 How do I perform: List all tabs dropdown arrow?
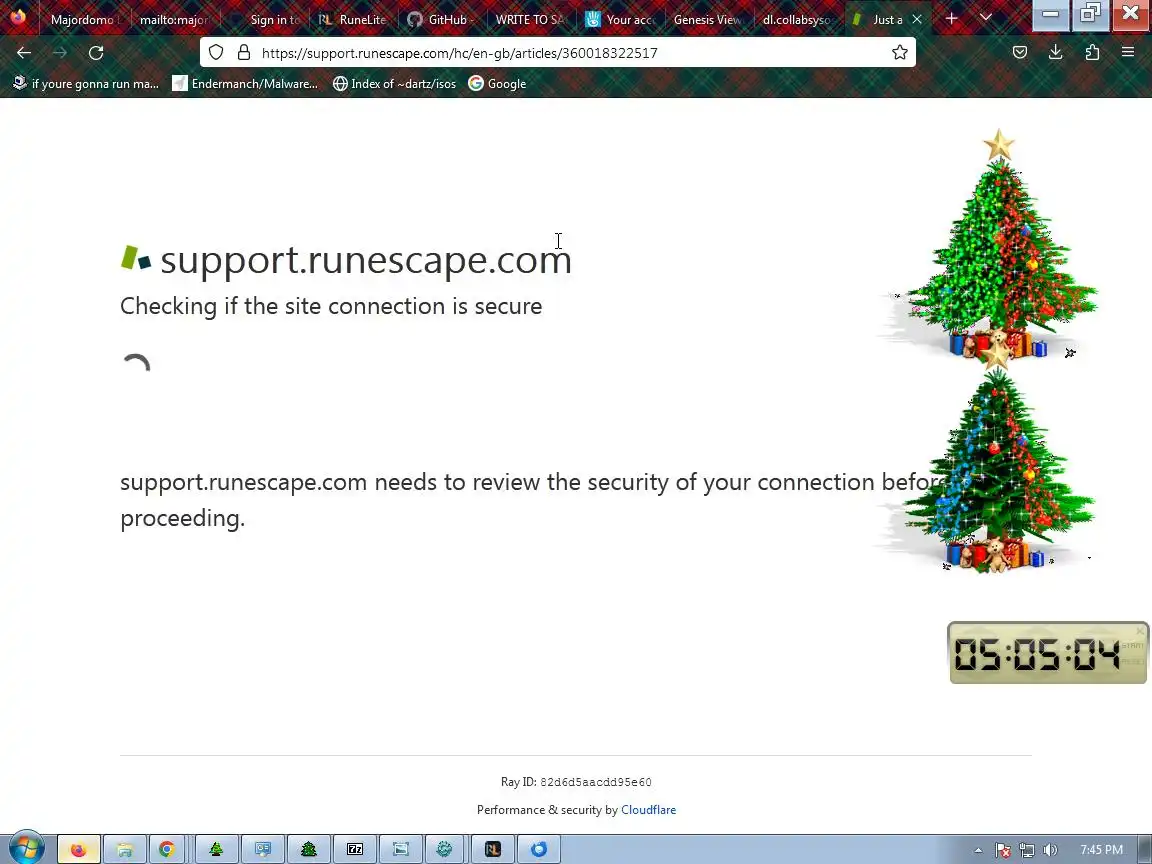(986, 19)
